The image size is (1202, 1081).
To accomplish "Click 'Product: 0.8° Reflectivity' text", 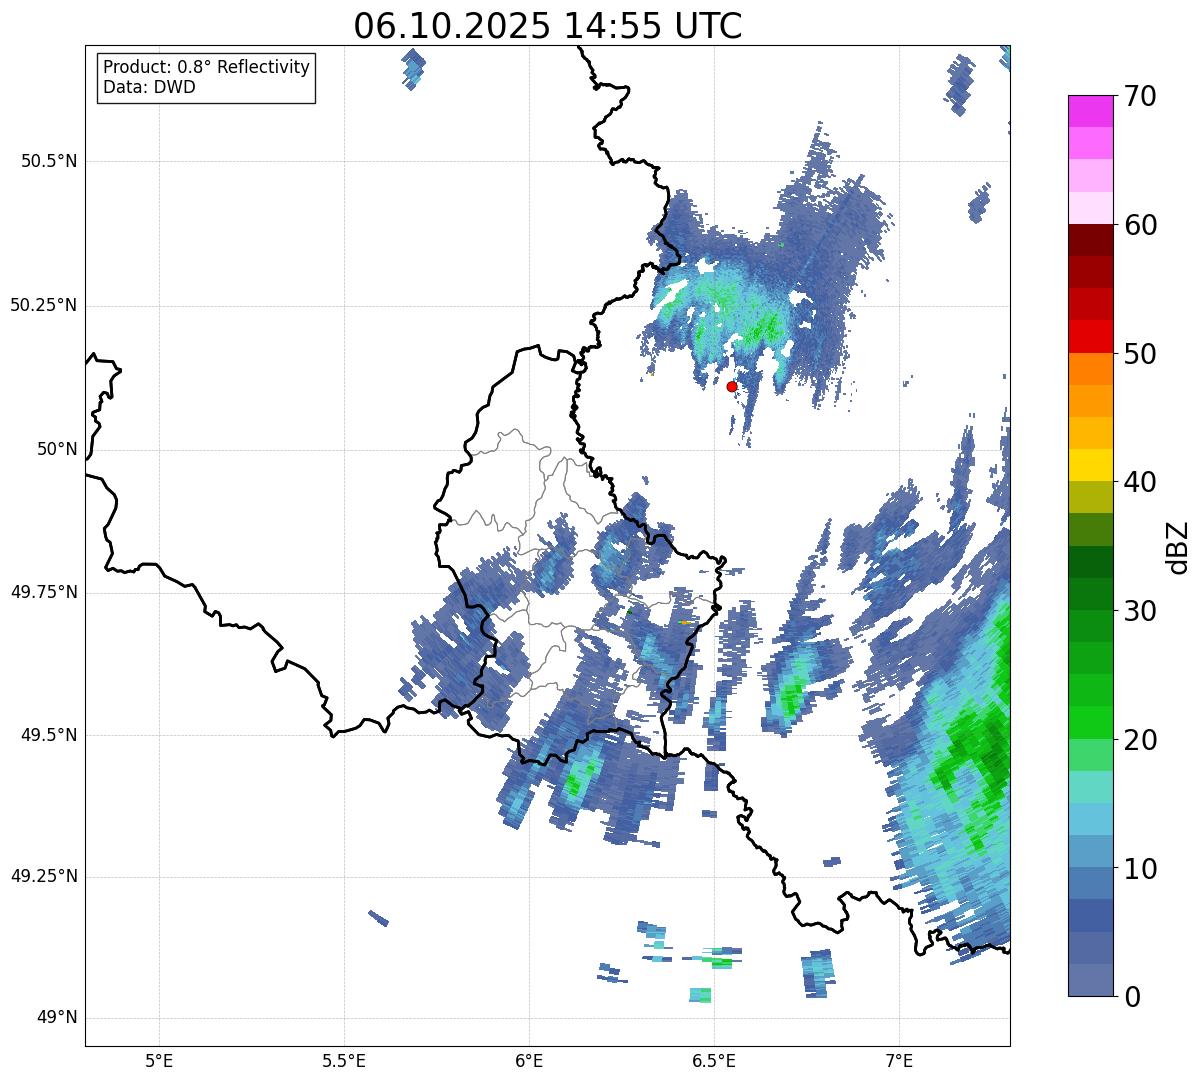I will pos(207,67).
